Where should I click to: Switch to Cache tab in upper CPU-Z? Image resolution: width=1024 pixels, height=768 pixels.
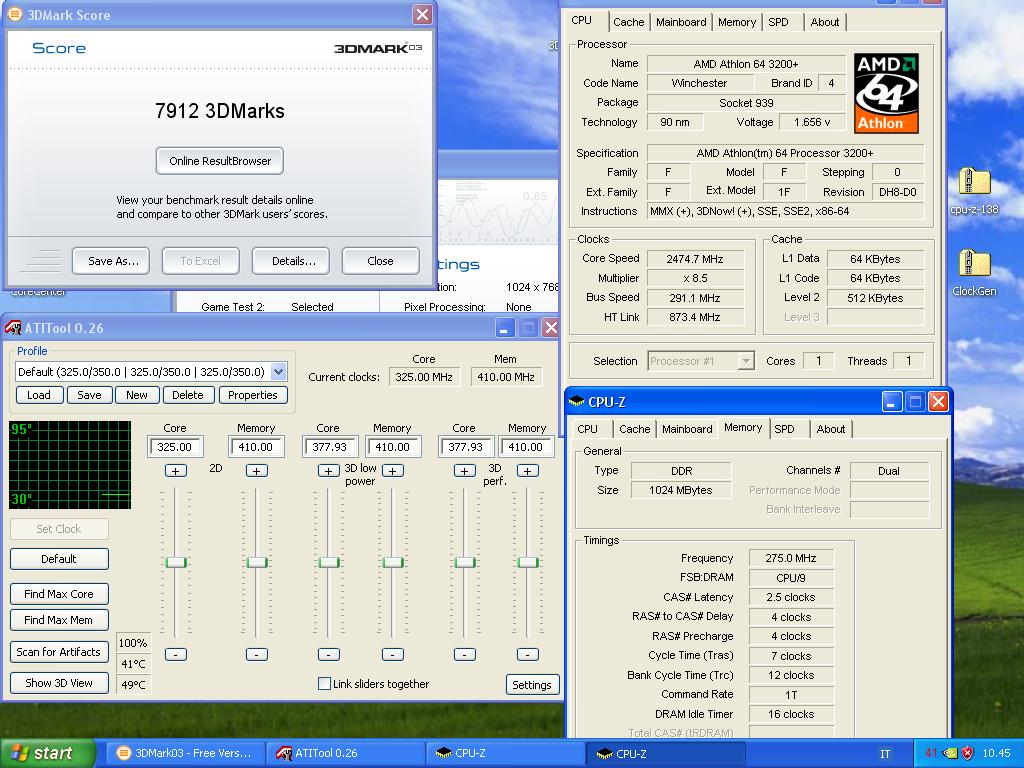[628, 22]
